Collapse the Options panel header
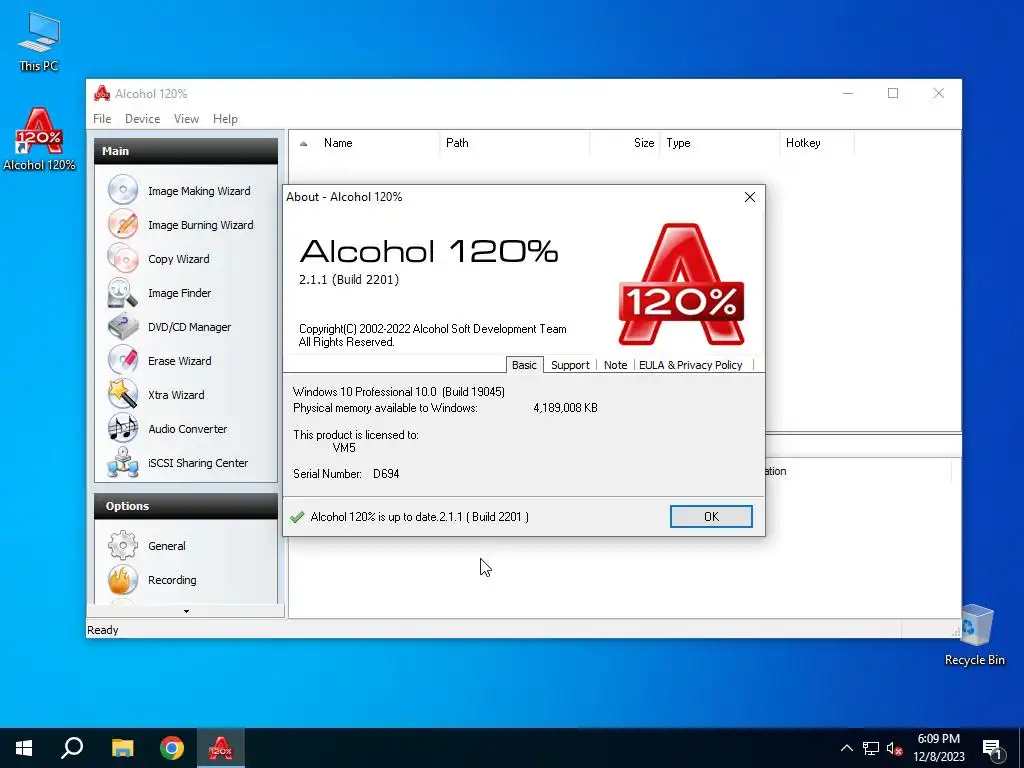Screen dimensions: 1024x768 (x=186, y=506)
